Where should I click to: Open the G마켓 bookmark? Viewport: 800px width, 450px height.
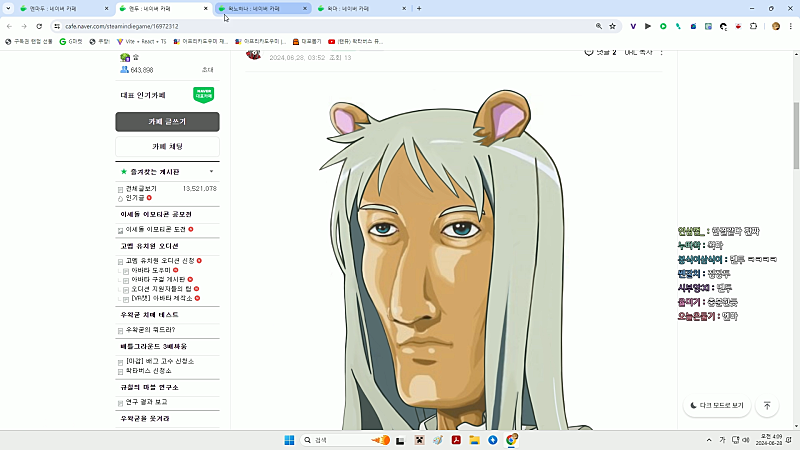[x=71, y=41]
